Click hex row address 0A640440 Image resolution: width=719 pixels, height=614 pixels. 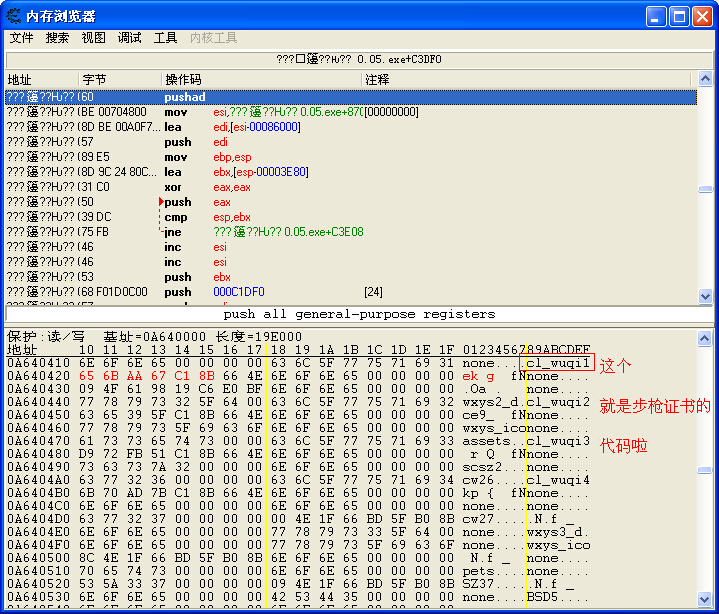[39, 402]
